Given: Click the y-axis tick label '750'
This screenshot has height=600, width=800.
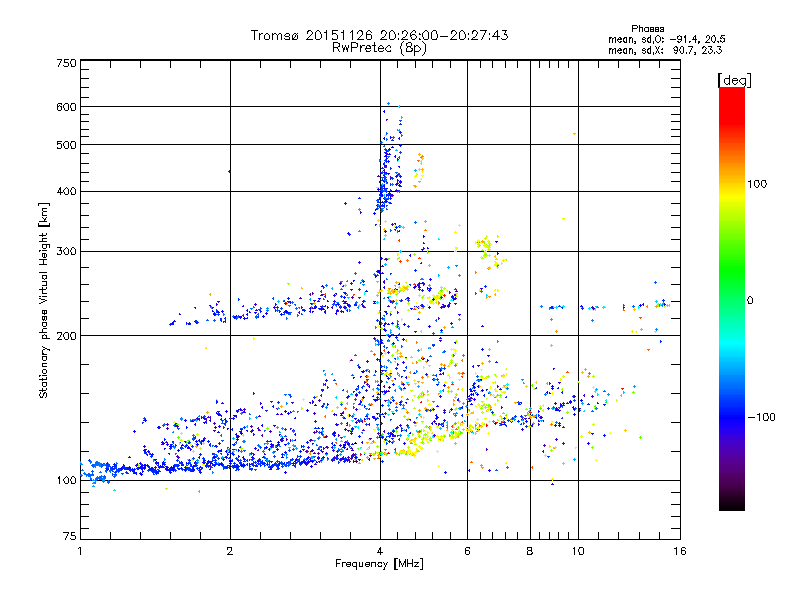Looking at the screenshot, I should coord(67,63).
